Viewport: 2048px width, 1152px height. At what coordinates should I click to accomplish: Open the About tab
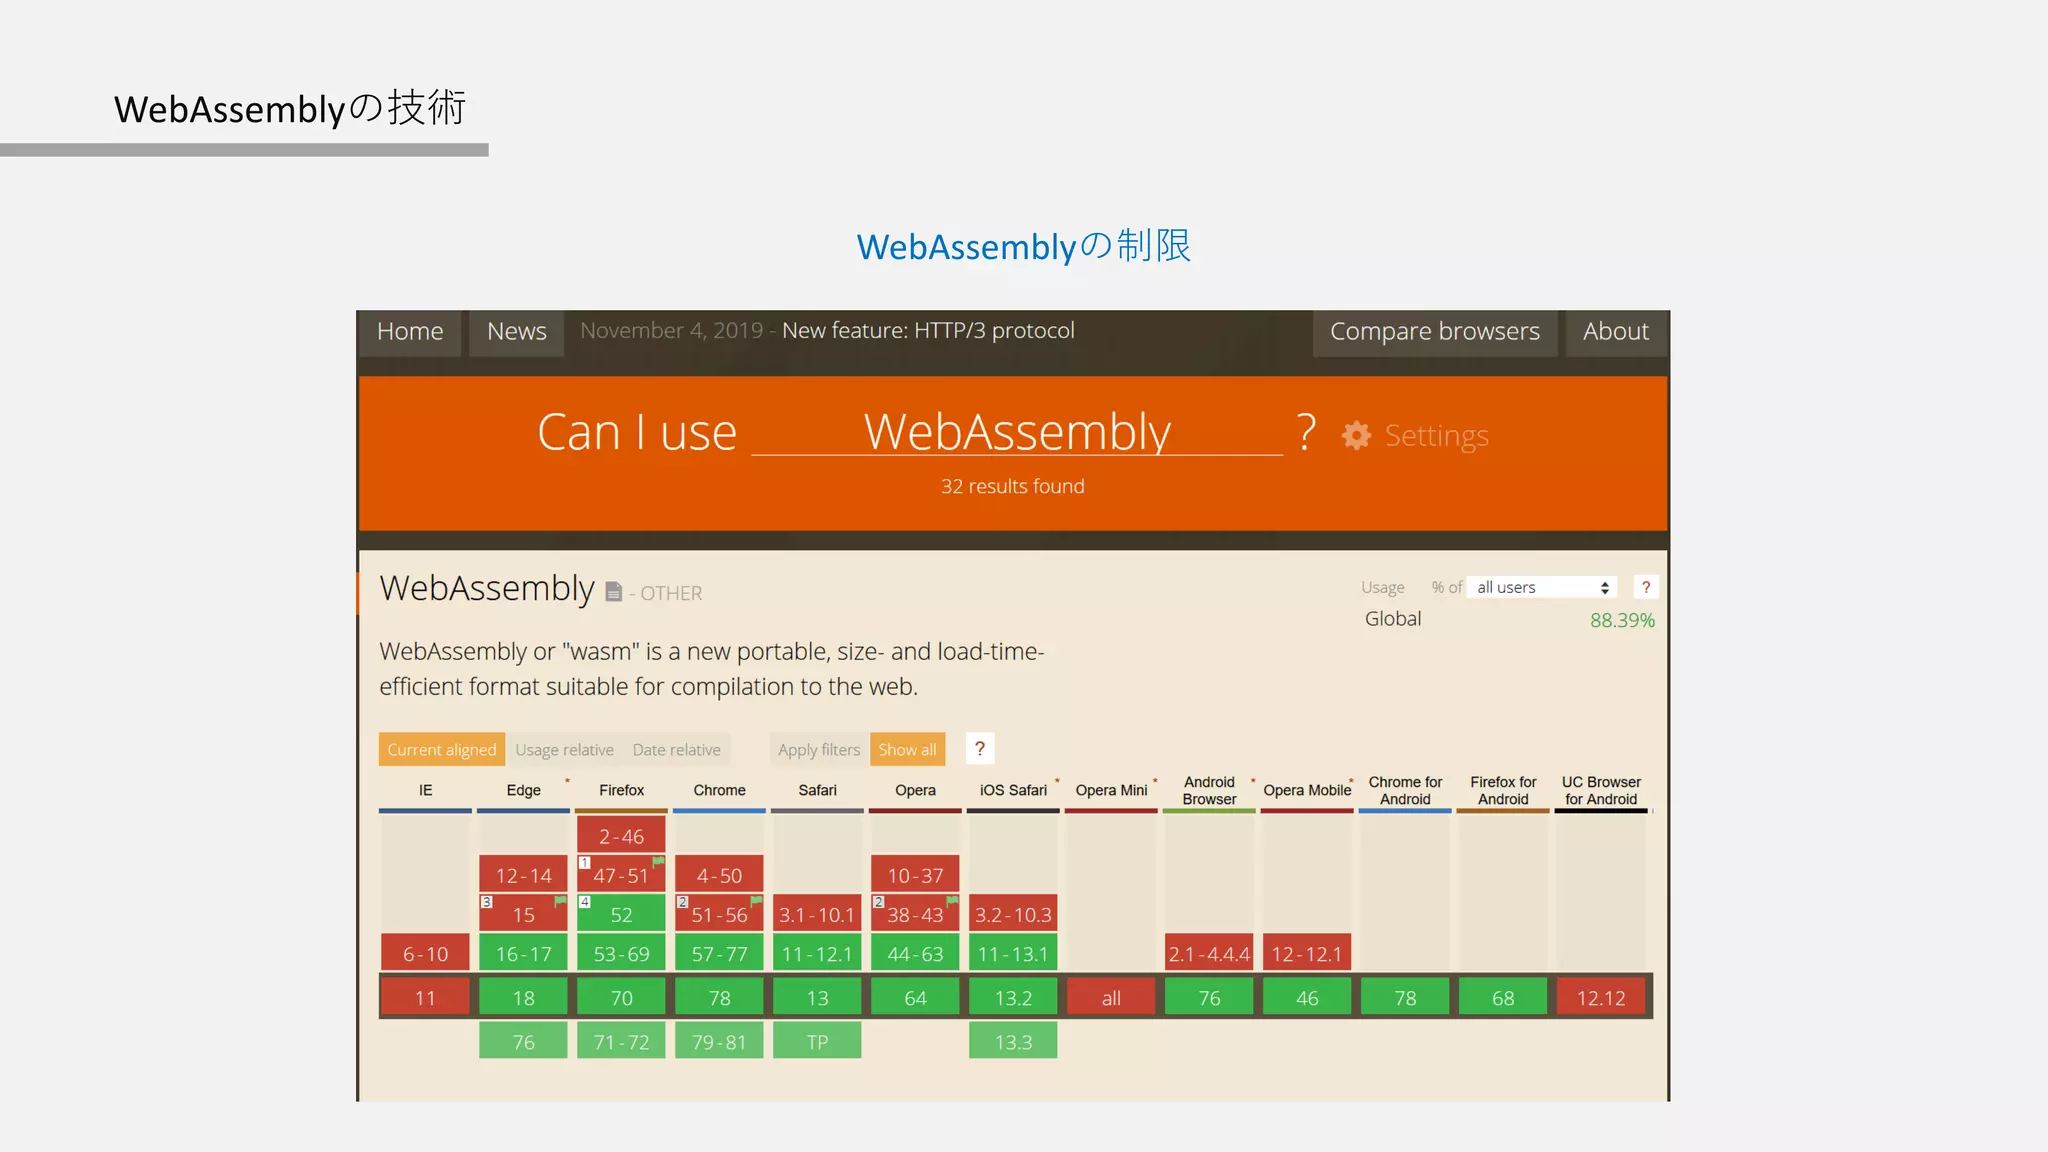tap(1616, 332)
